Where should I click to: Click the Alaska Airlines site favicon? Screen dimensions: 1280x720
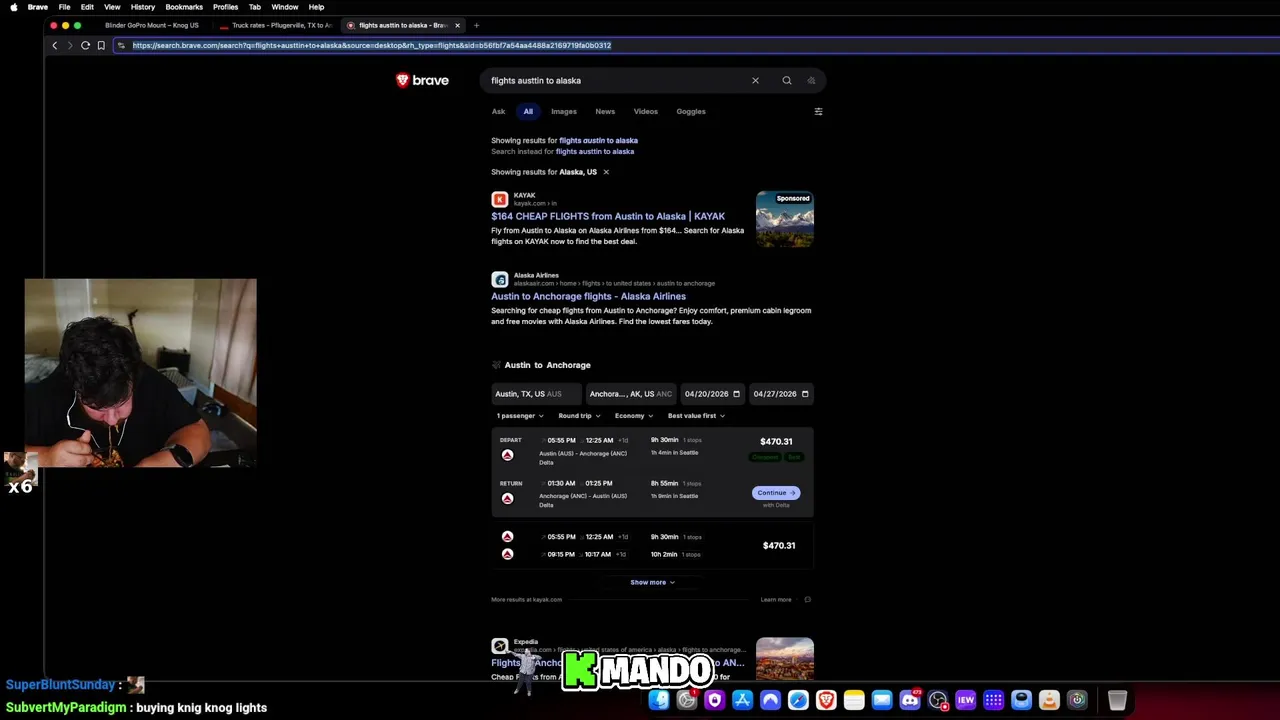(500, 279)
